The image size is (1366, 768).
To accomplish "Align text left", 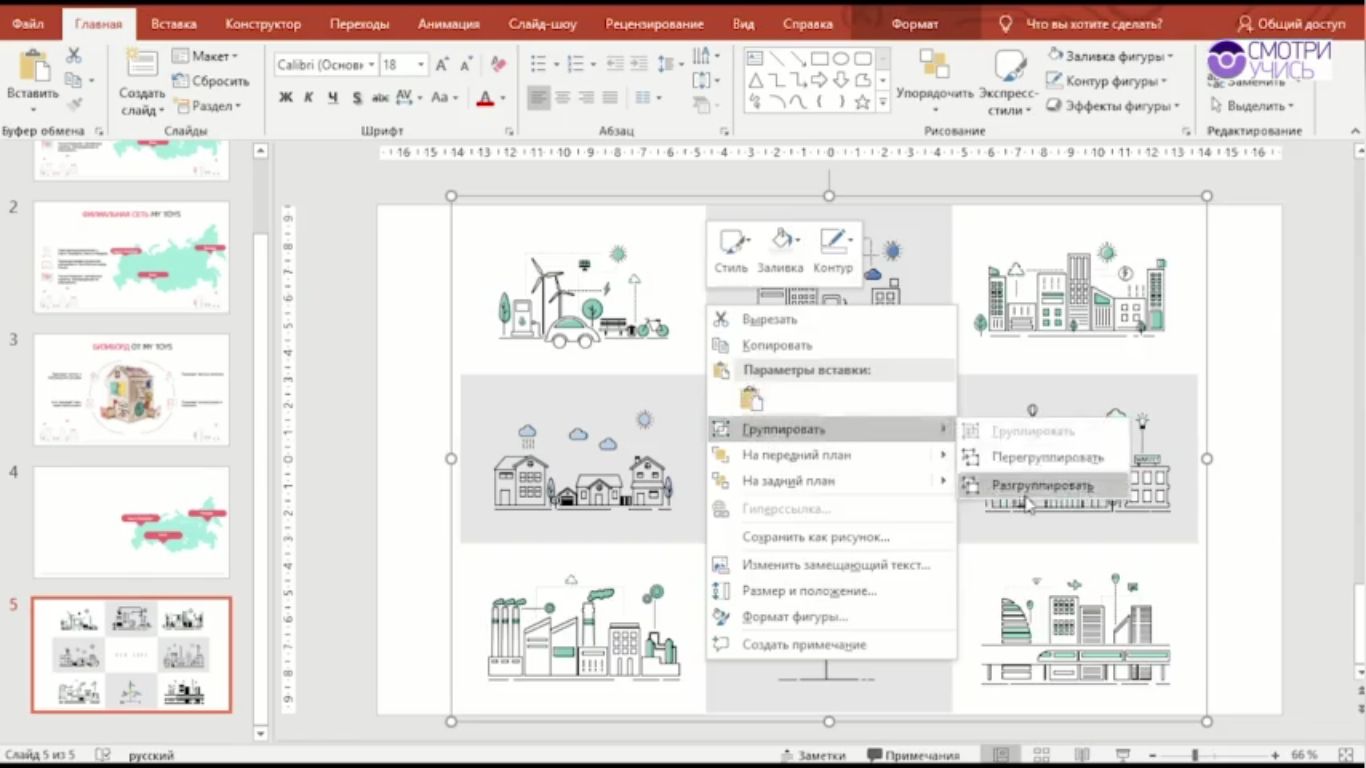I will pos(539,97).
